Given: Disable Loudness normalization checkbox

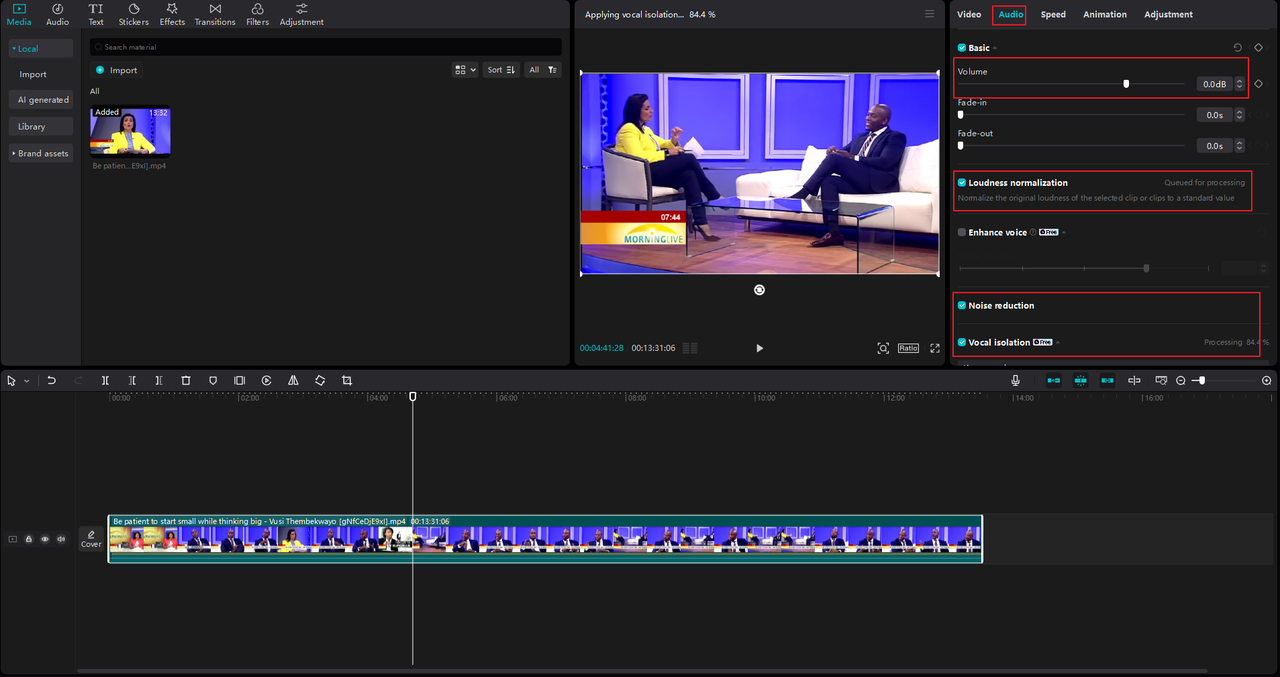Looking at the screenshot, I should tap(962, 183).
